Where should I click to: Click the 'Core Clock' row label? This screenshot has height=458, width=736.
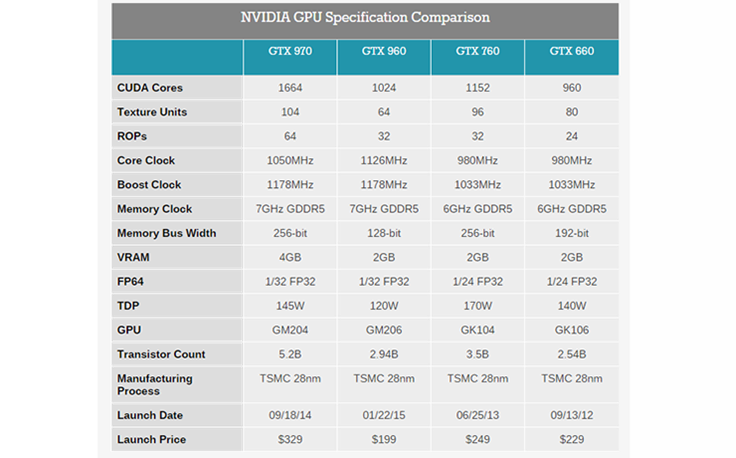146,160
